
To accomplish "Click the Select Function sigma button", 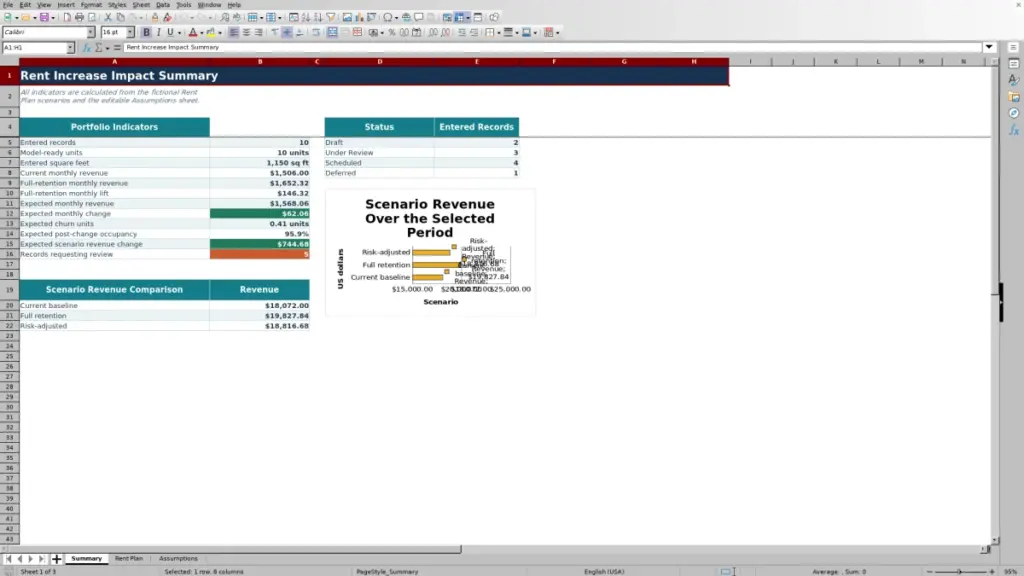I will (99, 48).
